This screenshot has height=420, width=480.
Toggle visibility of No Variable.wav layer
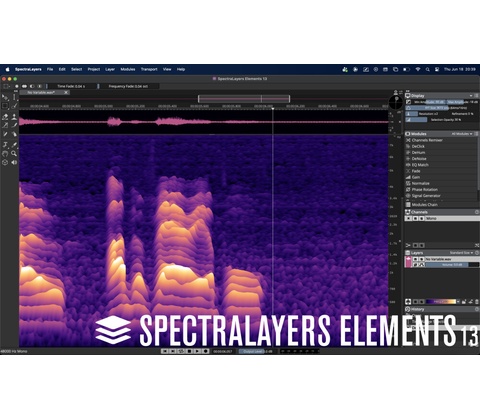tap(415, 259)
